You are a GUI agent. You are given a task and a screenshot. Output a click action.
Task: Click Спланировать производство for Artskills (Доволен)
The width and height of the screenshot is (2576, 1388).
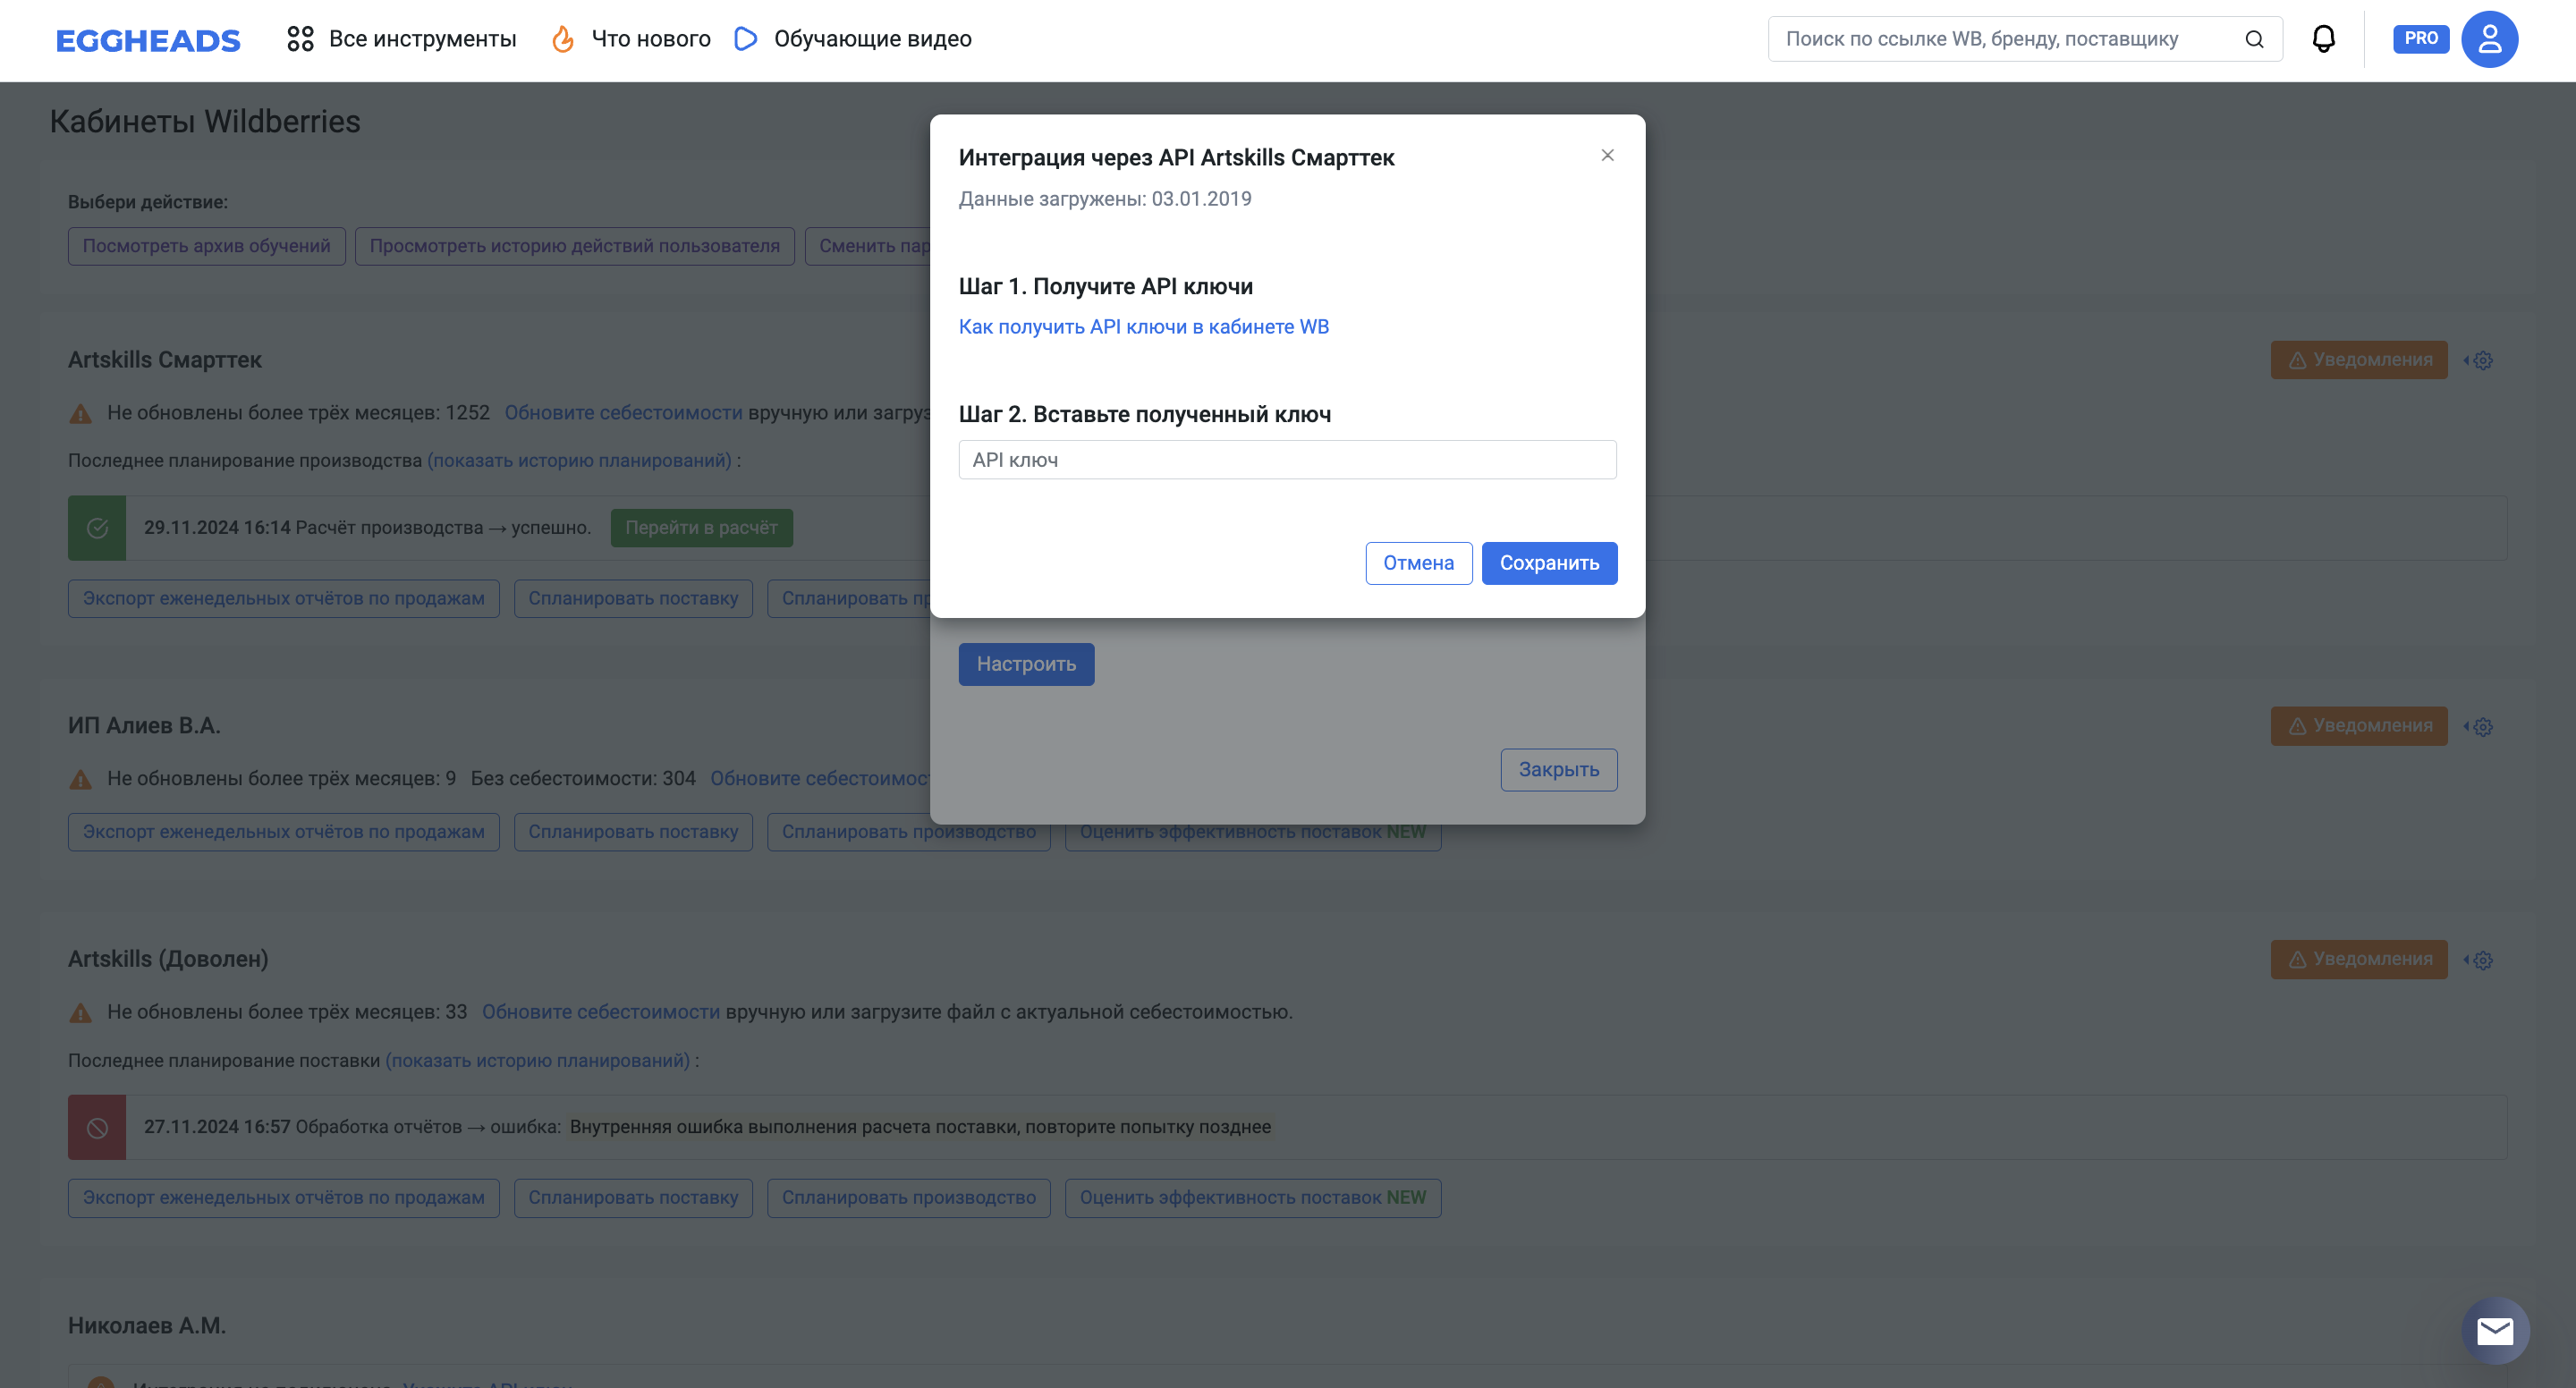(x=908, y=1198)
